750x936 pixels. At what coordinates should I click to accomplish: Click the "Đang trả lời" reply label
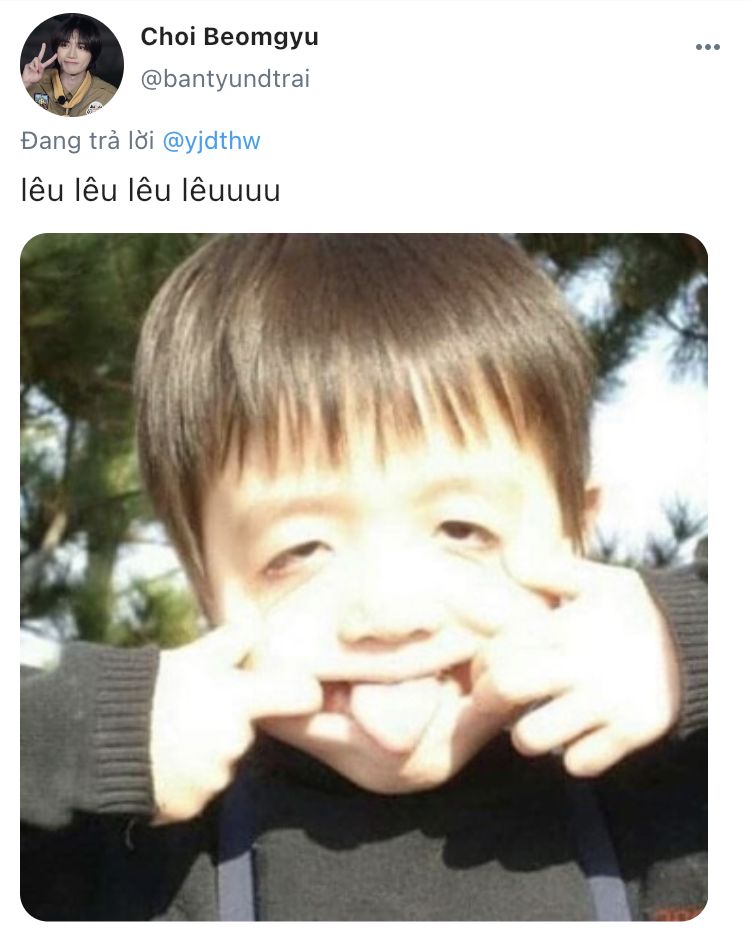pos(87,141)
